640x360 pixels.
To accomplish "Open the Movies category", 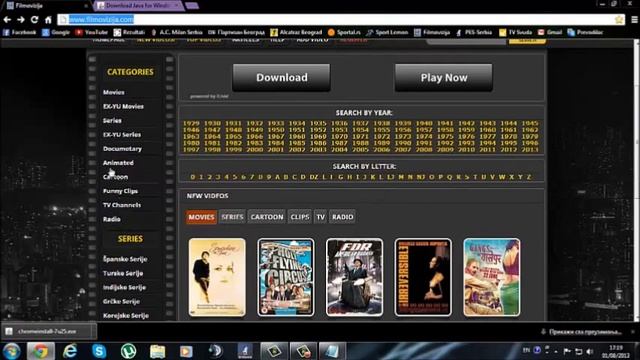I will click(113, 92).
